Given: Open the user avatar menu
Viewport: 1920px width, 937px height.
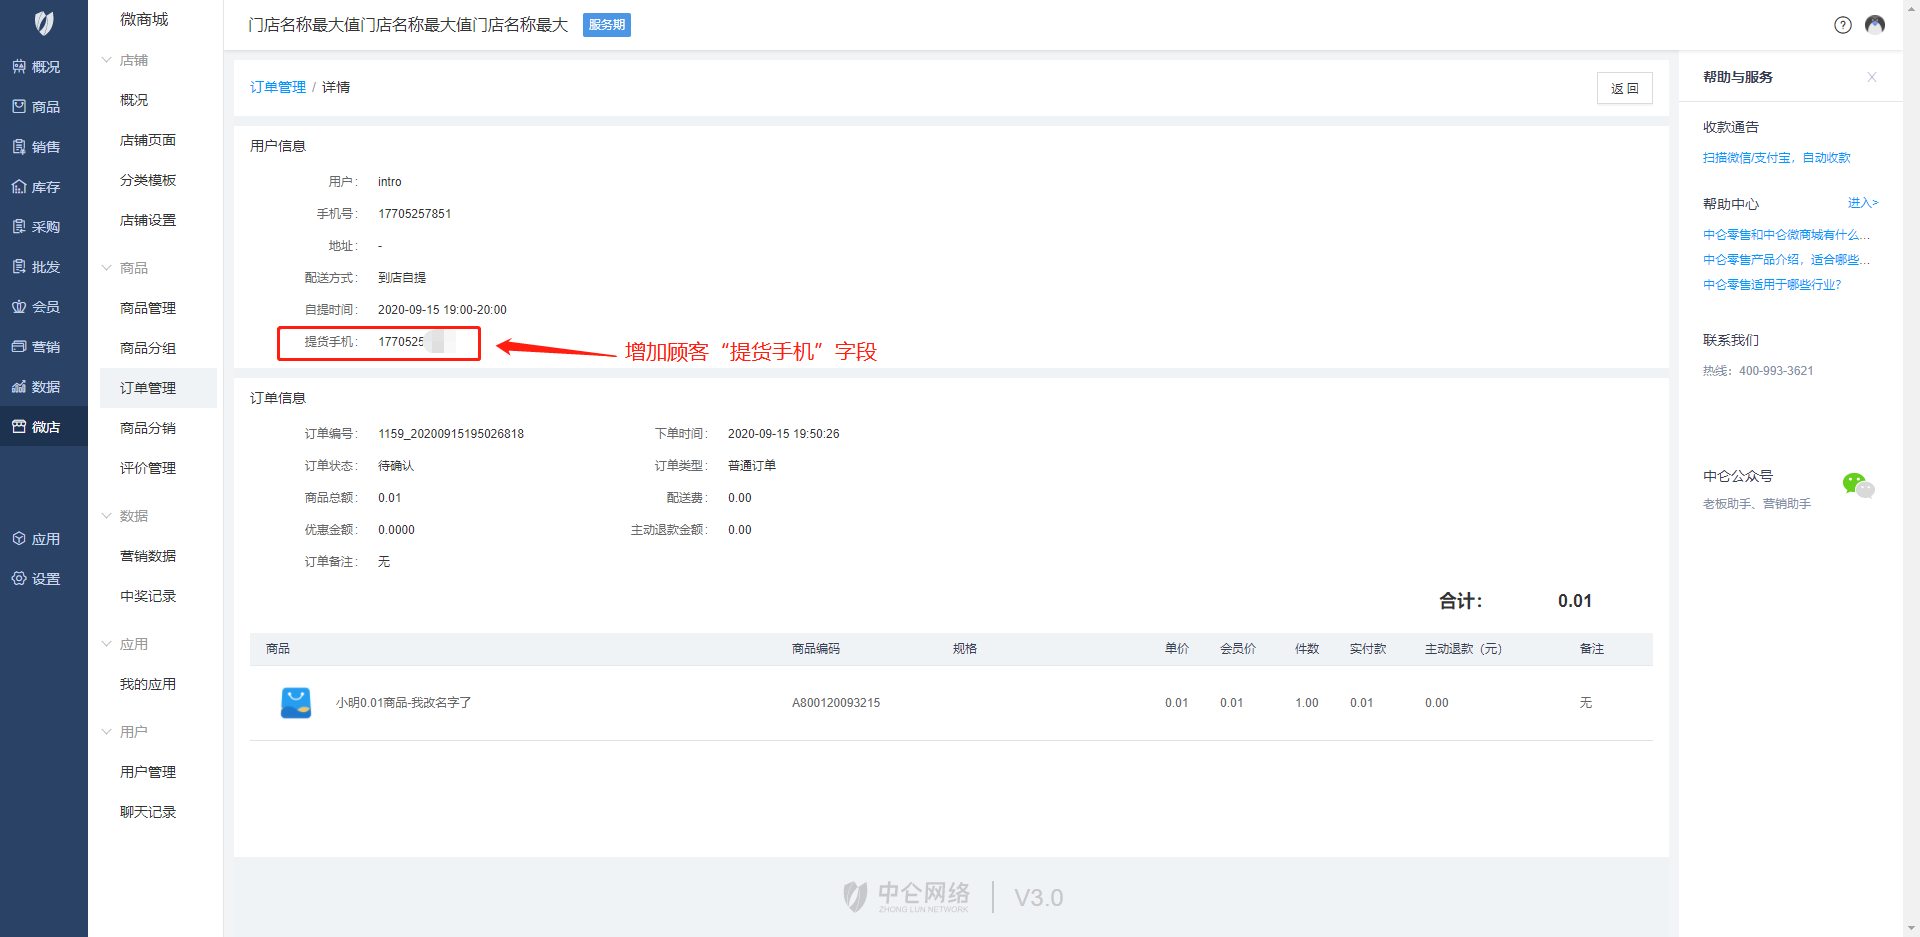Looking at the screenshot, I should click(x=1875, y=25).
